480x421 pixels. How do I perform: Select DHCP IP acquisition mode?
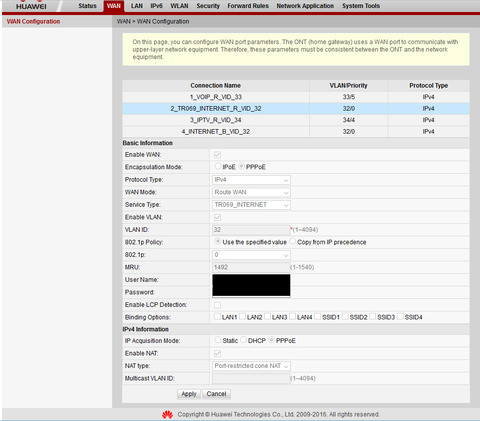[243, 340]
